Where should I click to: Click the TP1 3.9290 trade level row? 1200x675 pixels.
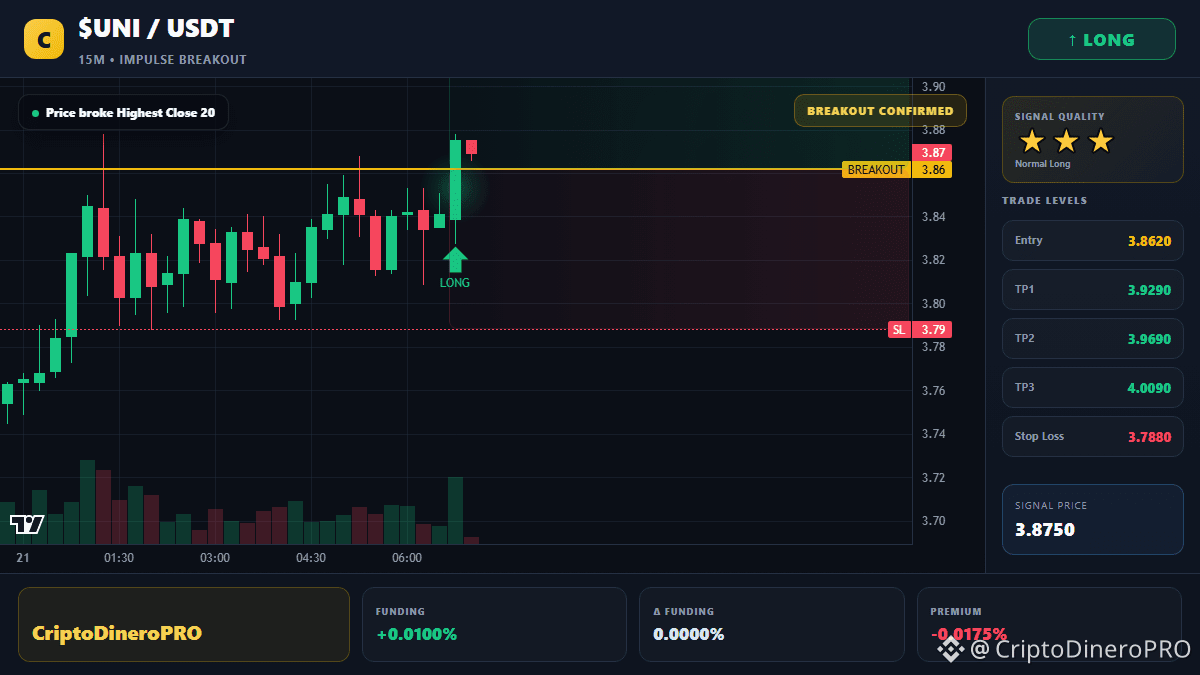pyautogui.click(x=1093, y=290)
